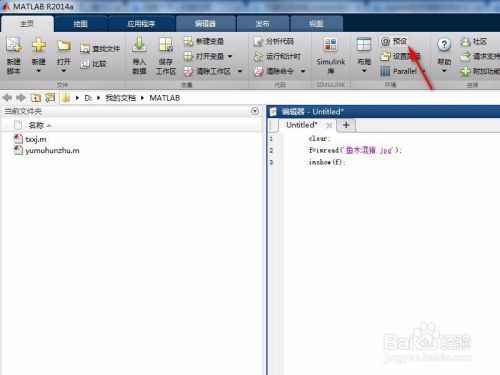
Task: Click the Help (帮助) question mark icon
Action: [x=444, y=45]
